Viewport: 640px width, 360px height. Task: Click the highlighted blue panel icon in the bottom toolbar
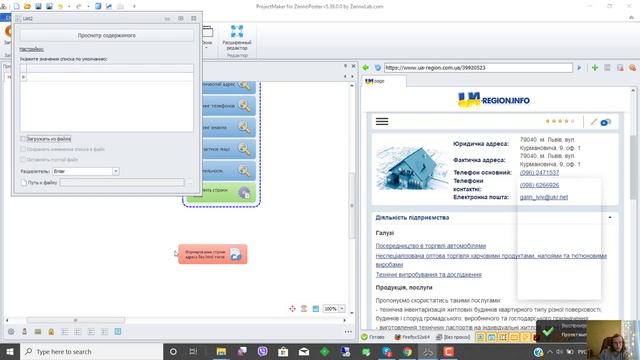coord(118,331)
